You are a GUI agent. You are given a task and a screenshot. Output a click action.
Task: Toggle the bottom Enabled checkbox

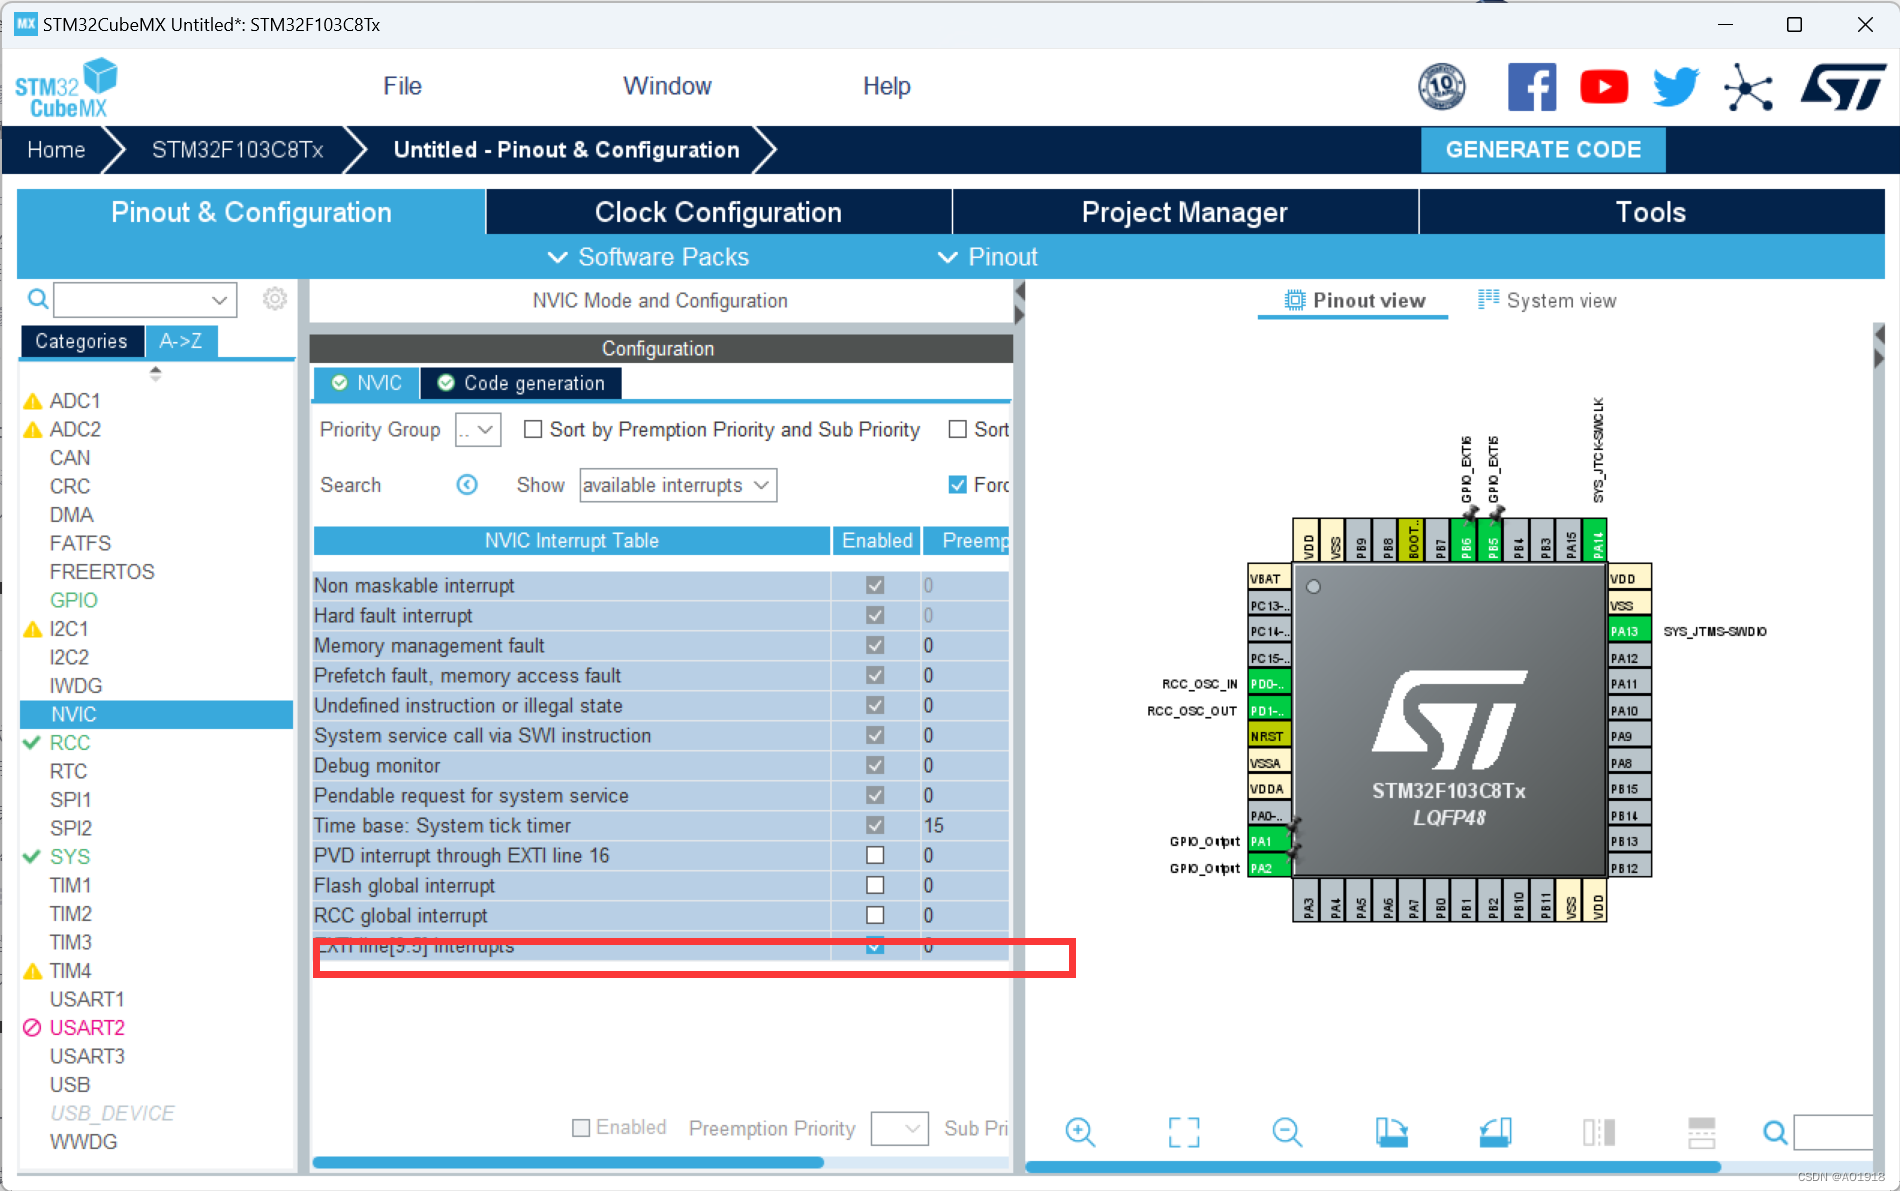tap(581, 1128)
